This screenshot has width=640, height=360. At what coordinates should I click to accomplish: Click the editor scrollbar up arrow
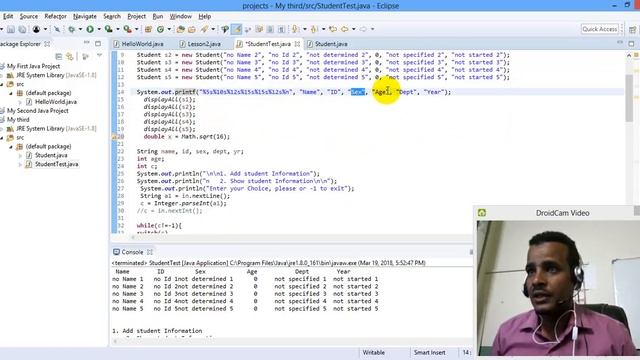point(629,56)
